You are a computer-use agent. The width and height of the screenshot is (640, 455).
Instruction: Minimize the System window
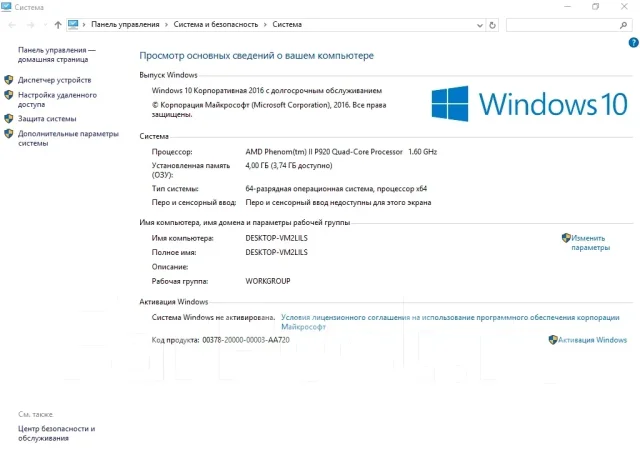tap(567, 7)
